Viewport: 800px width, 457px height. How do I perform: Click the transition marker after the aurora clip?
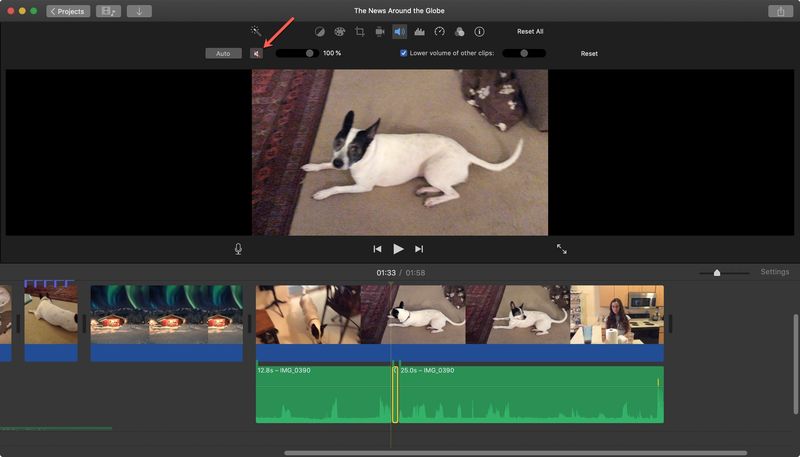249,323
